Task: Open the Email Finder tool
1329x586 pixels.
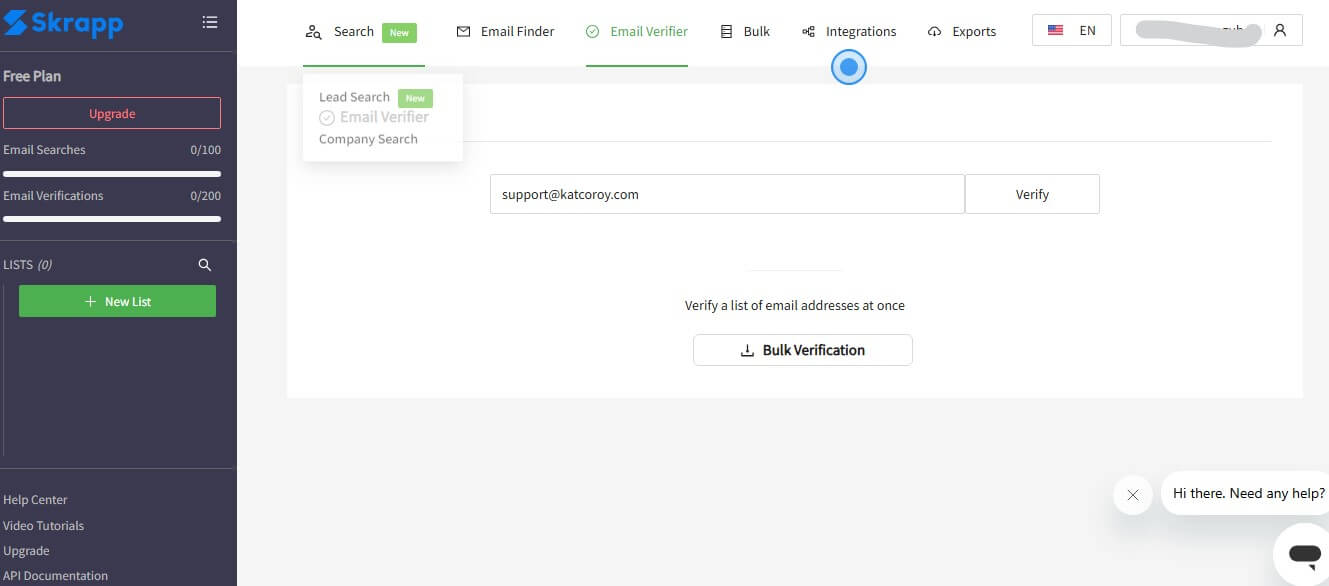Action: 505,31
